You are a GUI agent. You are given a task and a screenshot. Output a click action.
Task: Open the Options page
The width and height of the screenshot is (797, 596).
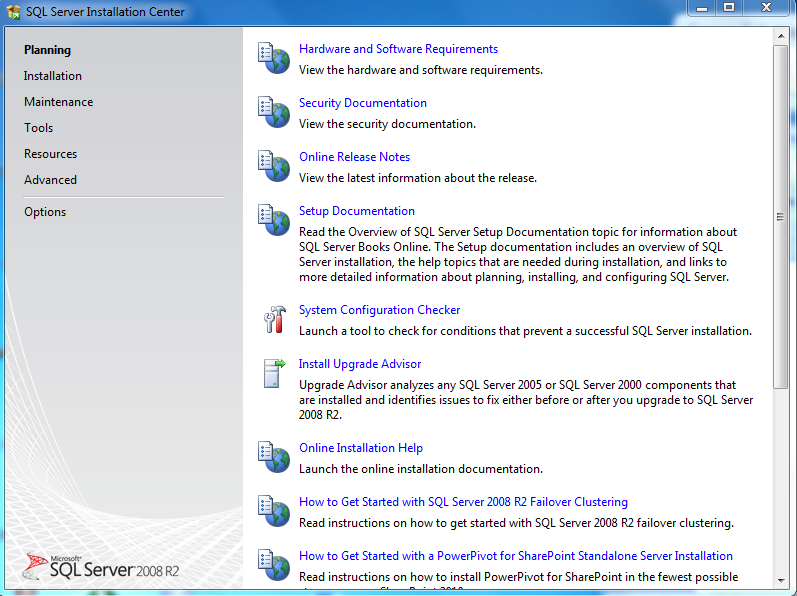[x=45, y=212]
